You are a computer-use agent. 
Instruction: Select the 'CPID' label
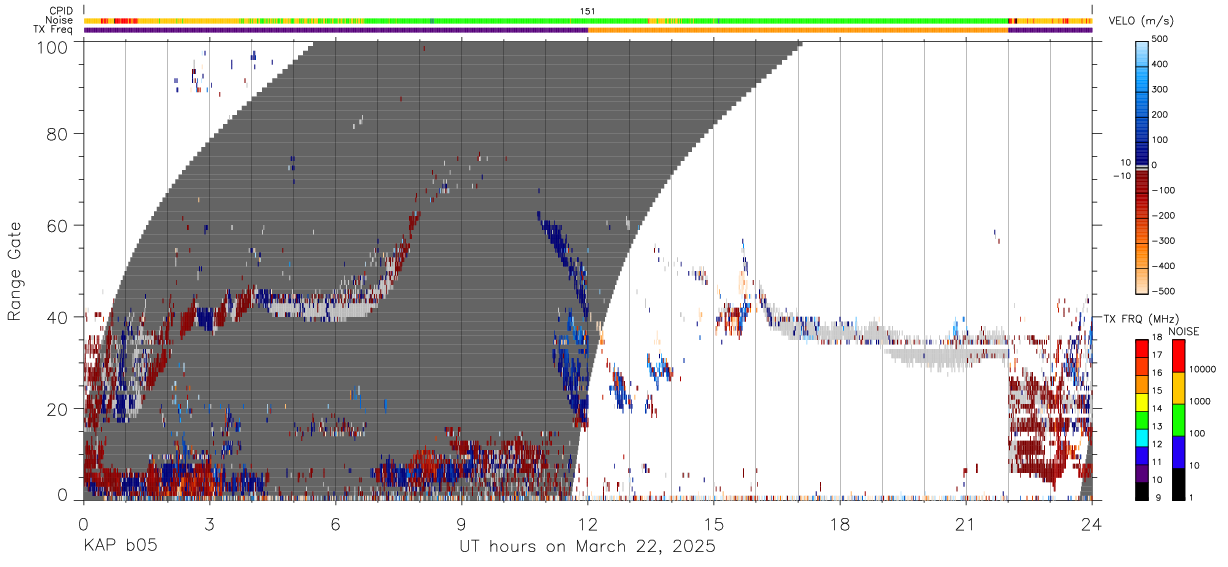pyautogui.click(x=61, y=10)
